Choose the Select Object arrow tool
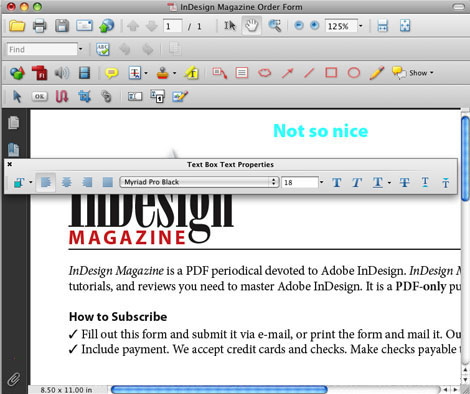470x394 pixels. [x=17, y=97]
